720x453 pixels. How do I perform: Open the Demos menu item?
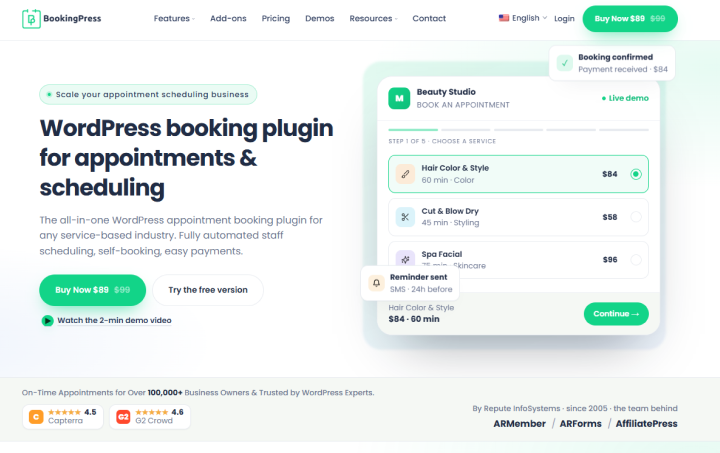[x=320, y=18]
